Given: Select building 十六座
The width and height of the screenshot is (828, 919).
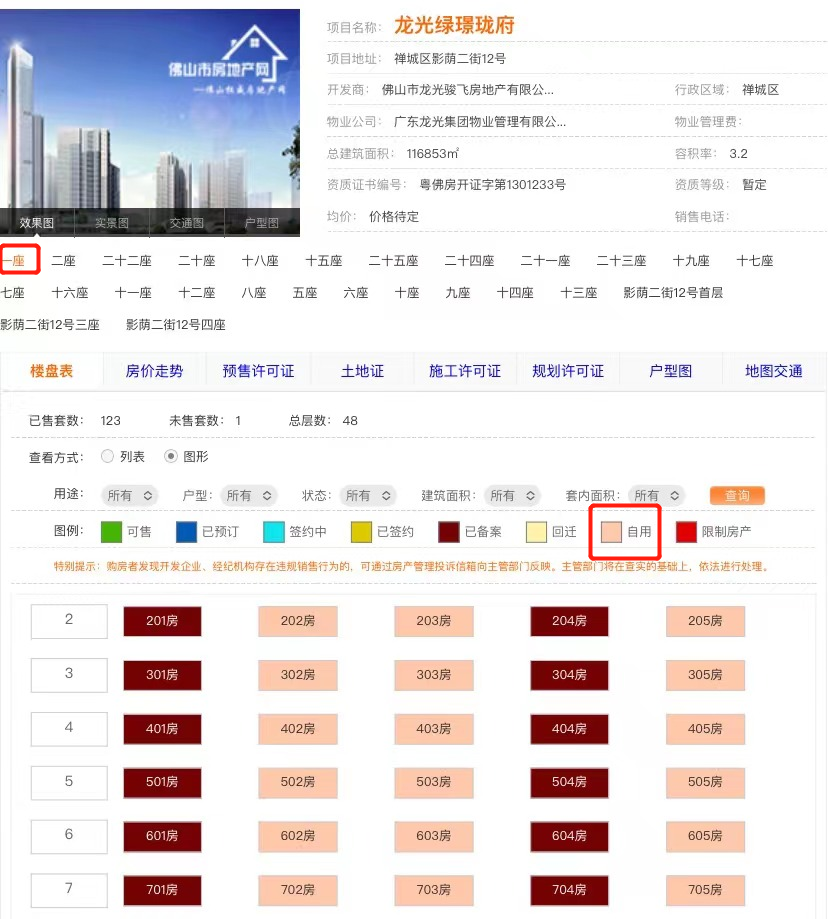Looking at the screenshot, I should [70, 292].
